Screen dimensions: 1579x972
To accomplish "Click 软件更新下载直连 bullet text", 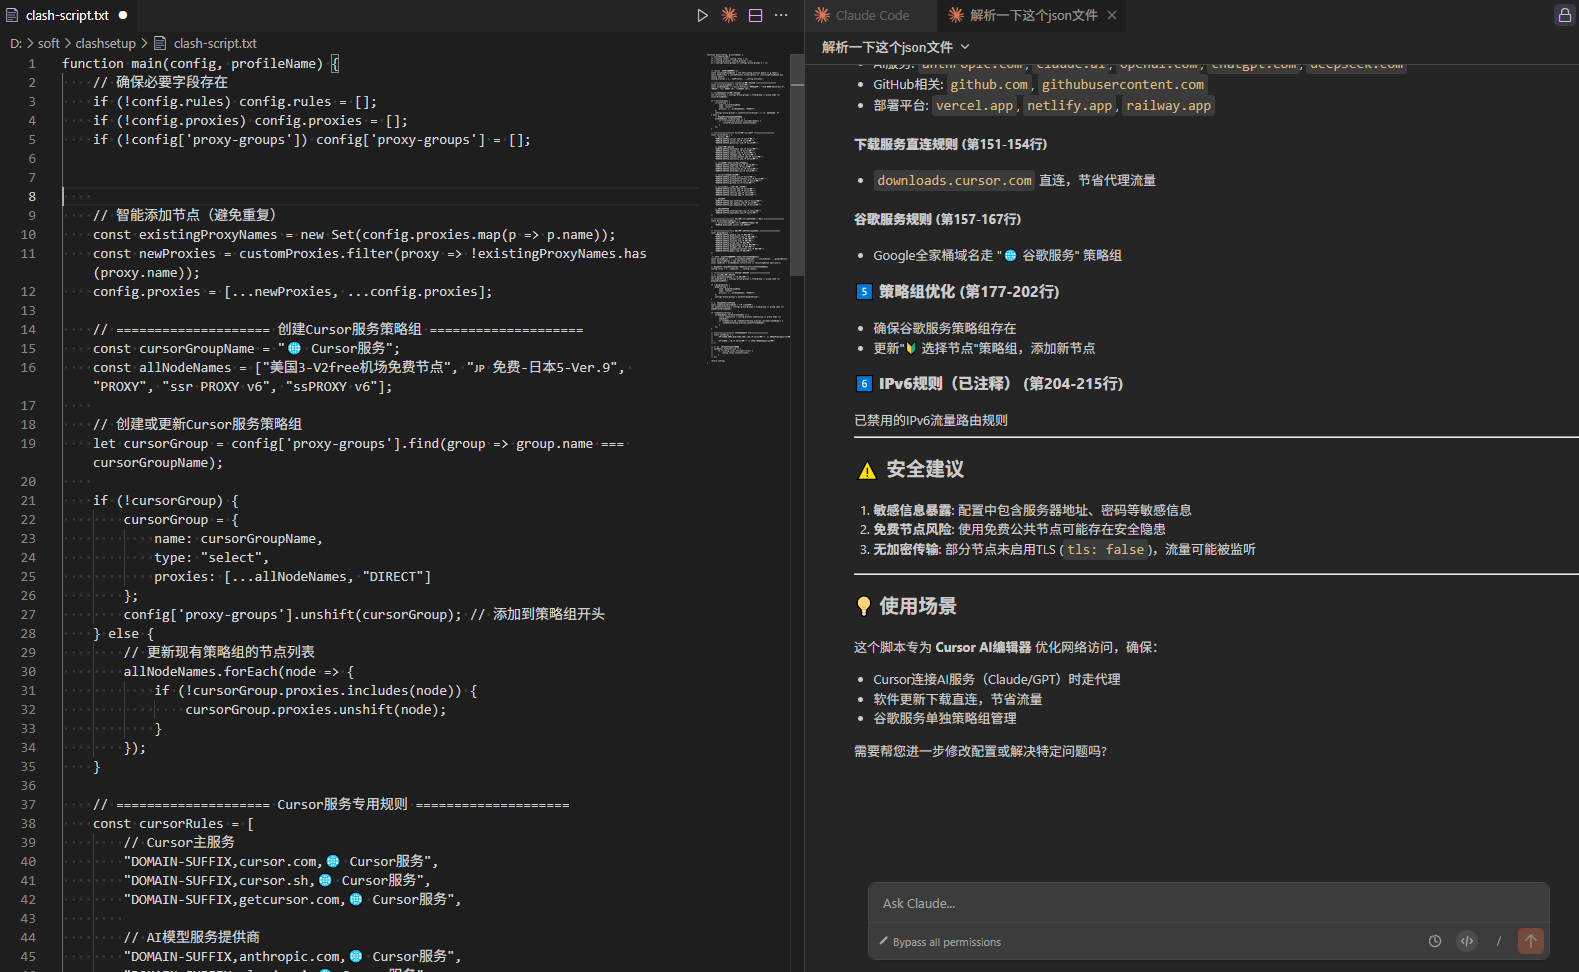I will 957,700.
